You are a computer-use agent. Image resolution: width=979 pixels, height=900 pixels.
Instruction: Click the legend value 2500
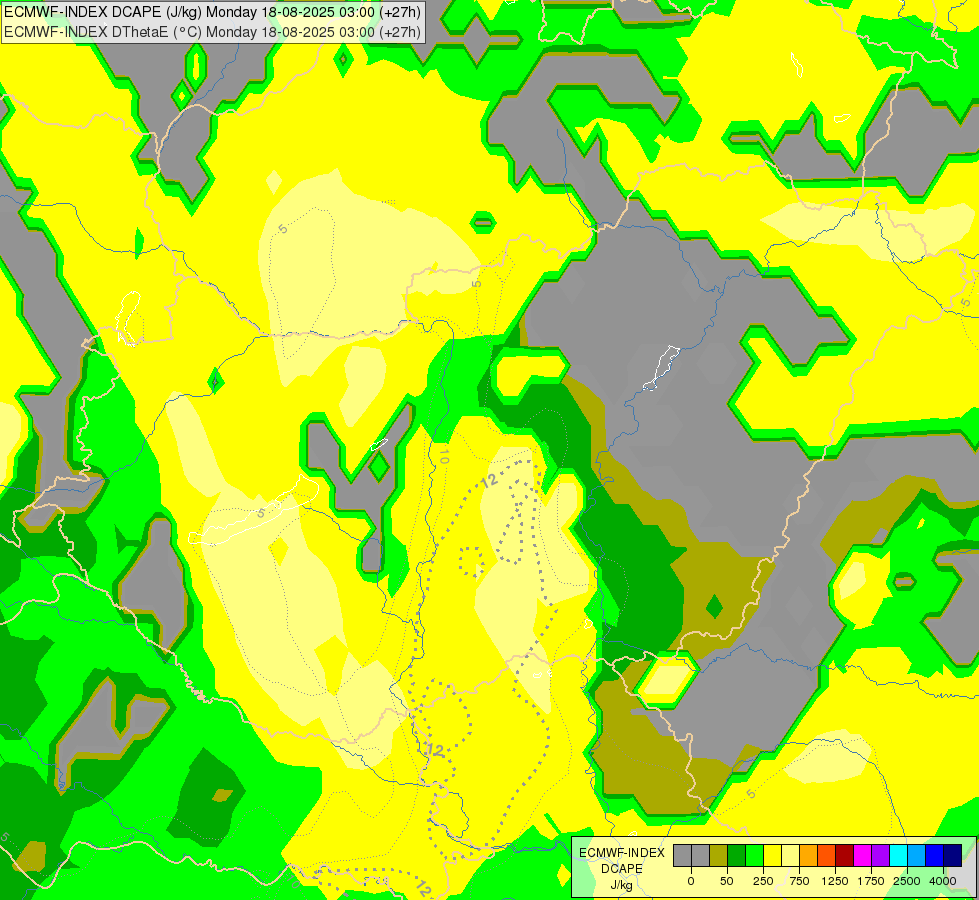pyautogui.click(x=907, y=881)
